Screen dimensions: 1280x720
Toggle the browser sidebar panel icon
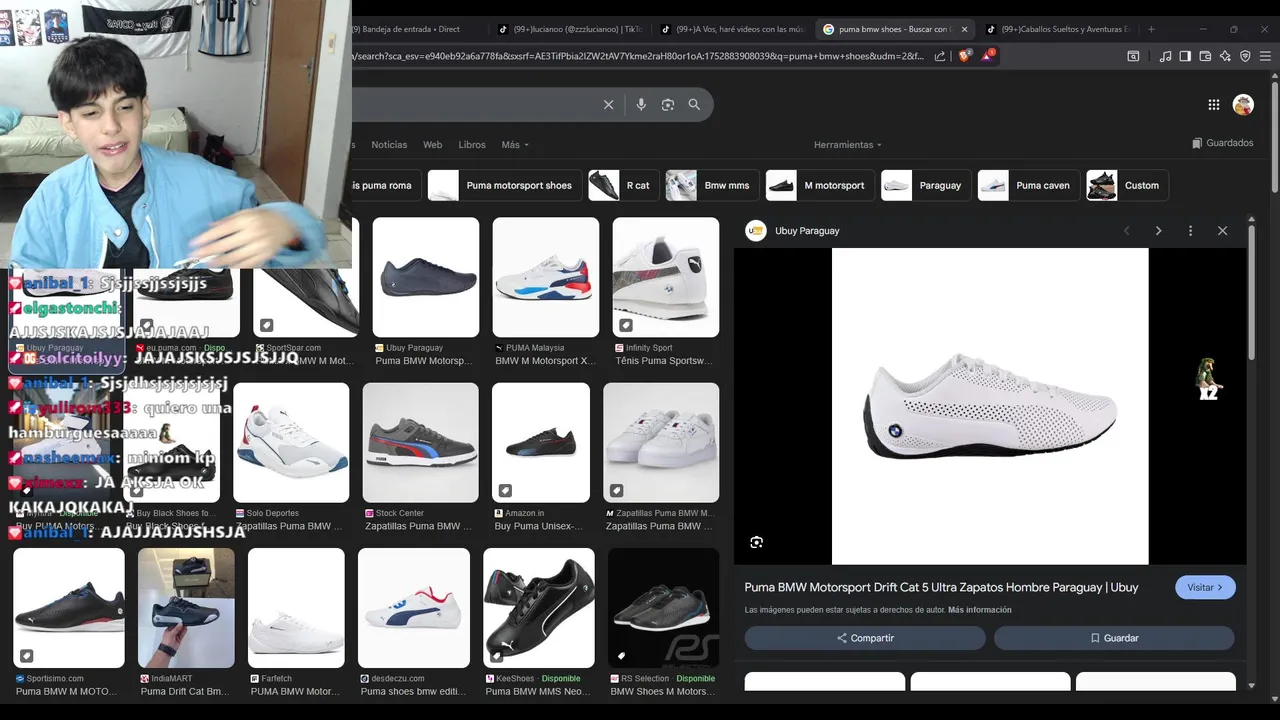(x=1185, y=56)
